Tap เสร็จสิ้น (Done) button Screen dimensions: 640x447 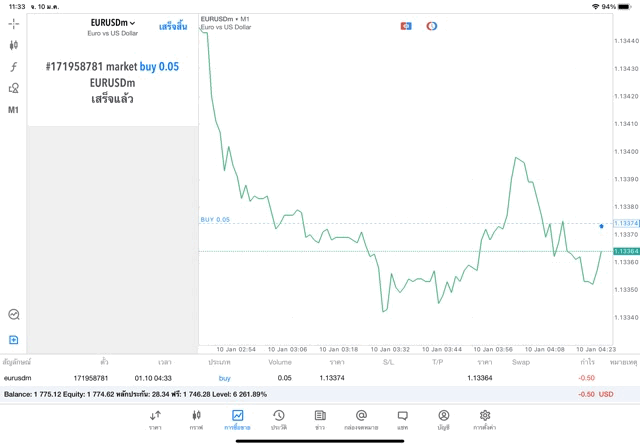[172, 26]
